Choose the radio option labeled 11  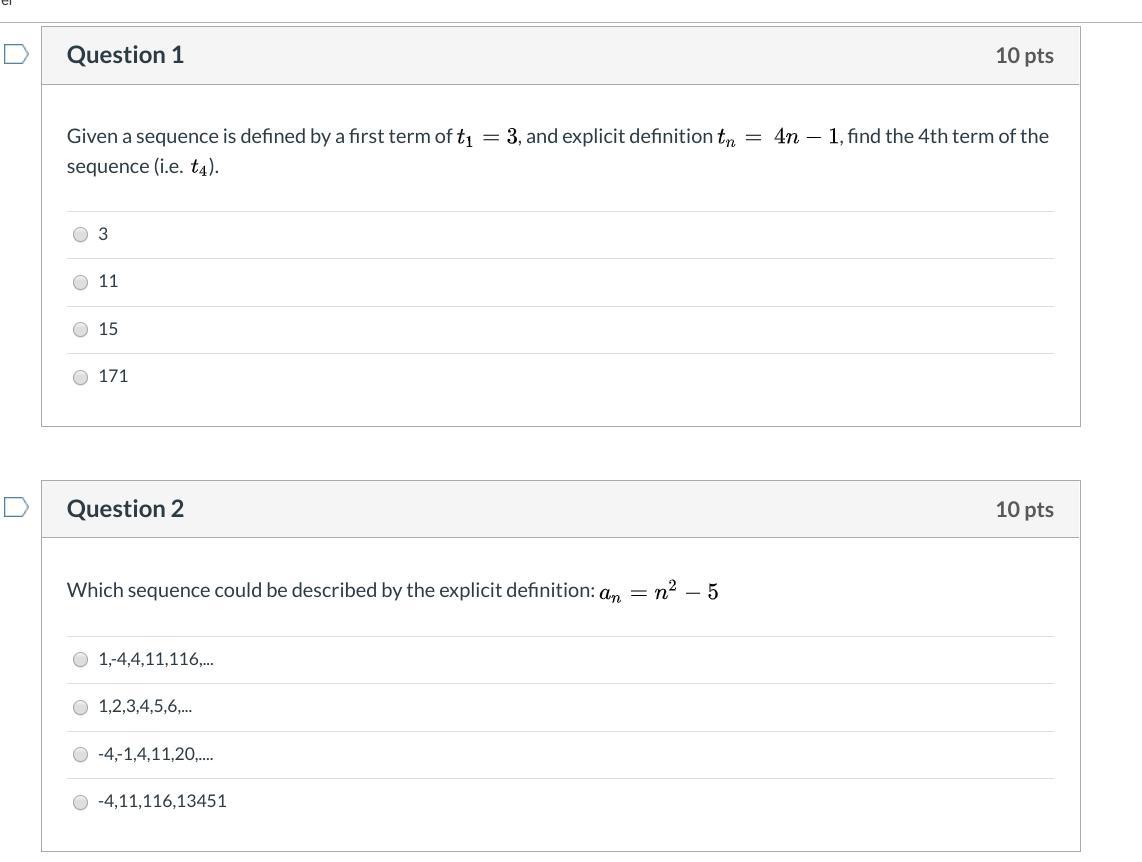[81, 282]
